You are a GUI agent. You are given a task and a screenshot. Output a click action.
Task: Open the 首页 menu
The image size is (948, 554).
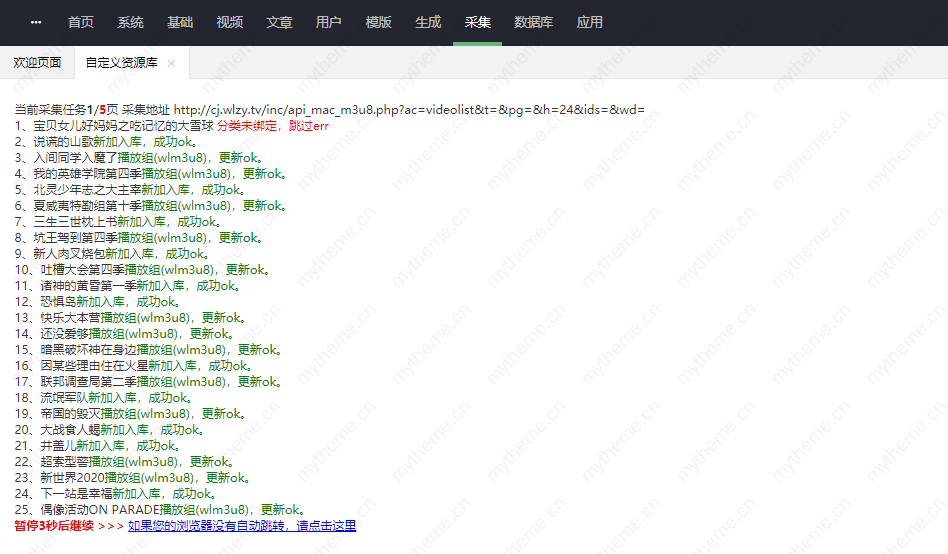pyautogui.click(x=81, y=22)
